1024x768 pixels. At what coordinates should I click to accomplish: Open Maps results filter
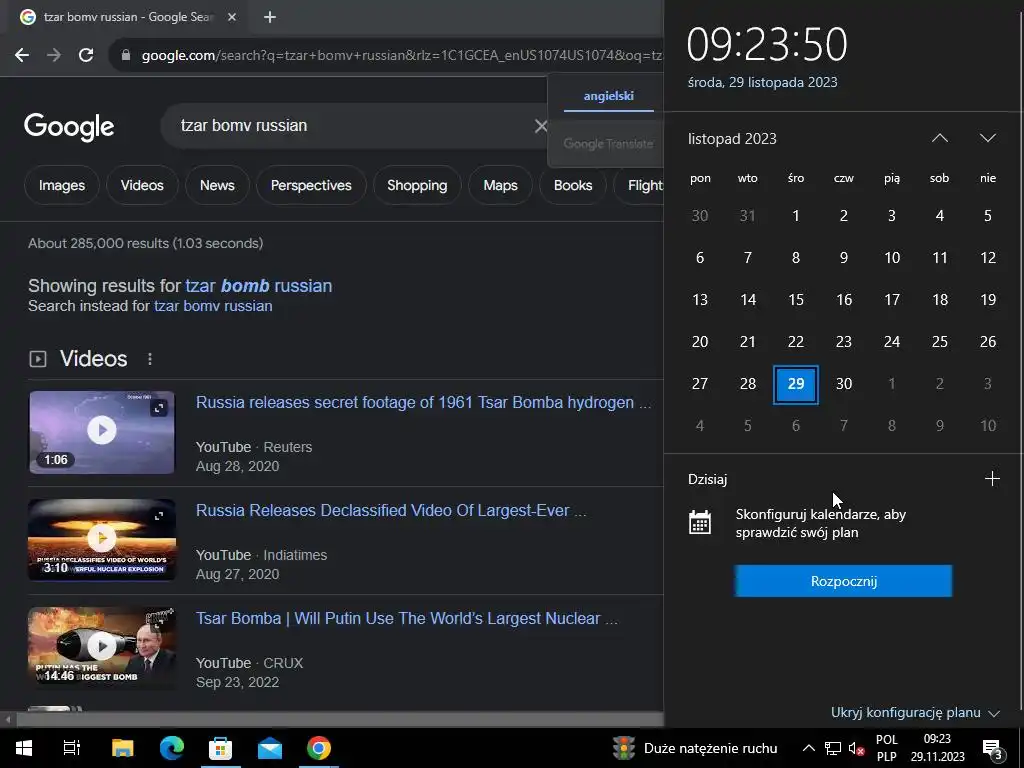[x=500, y=185]
